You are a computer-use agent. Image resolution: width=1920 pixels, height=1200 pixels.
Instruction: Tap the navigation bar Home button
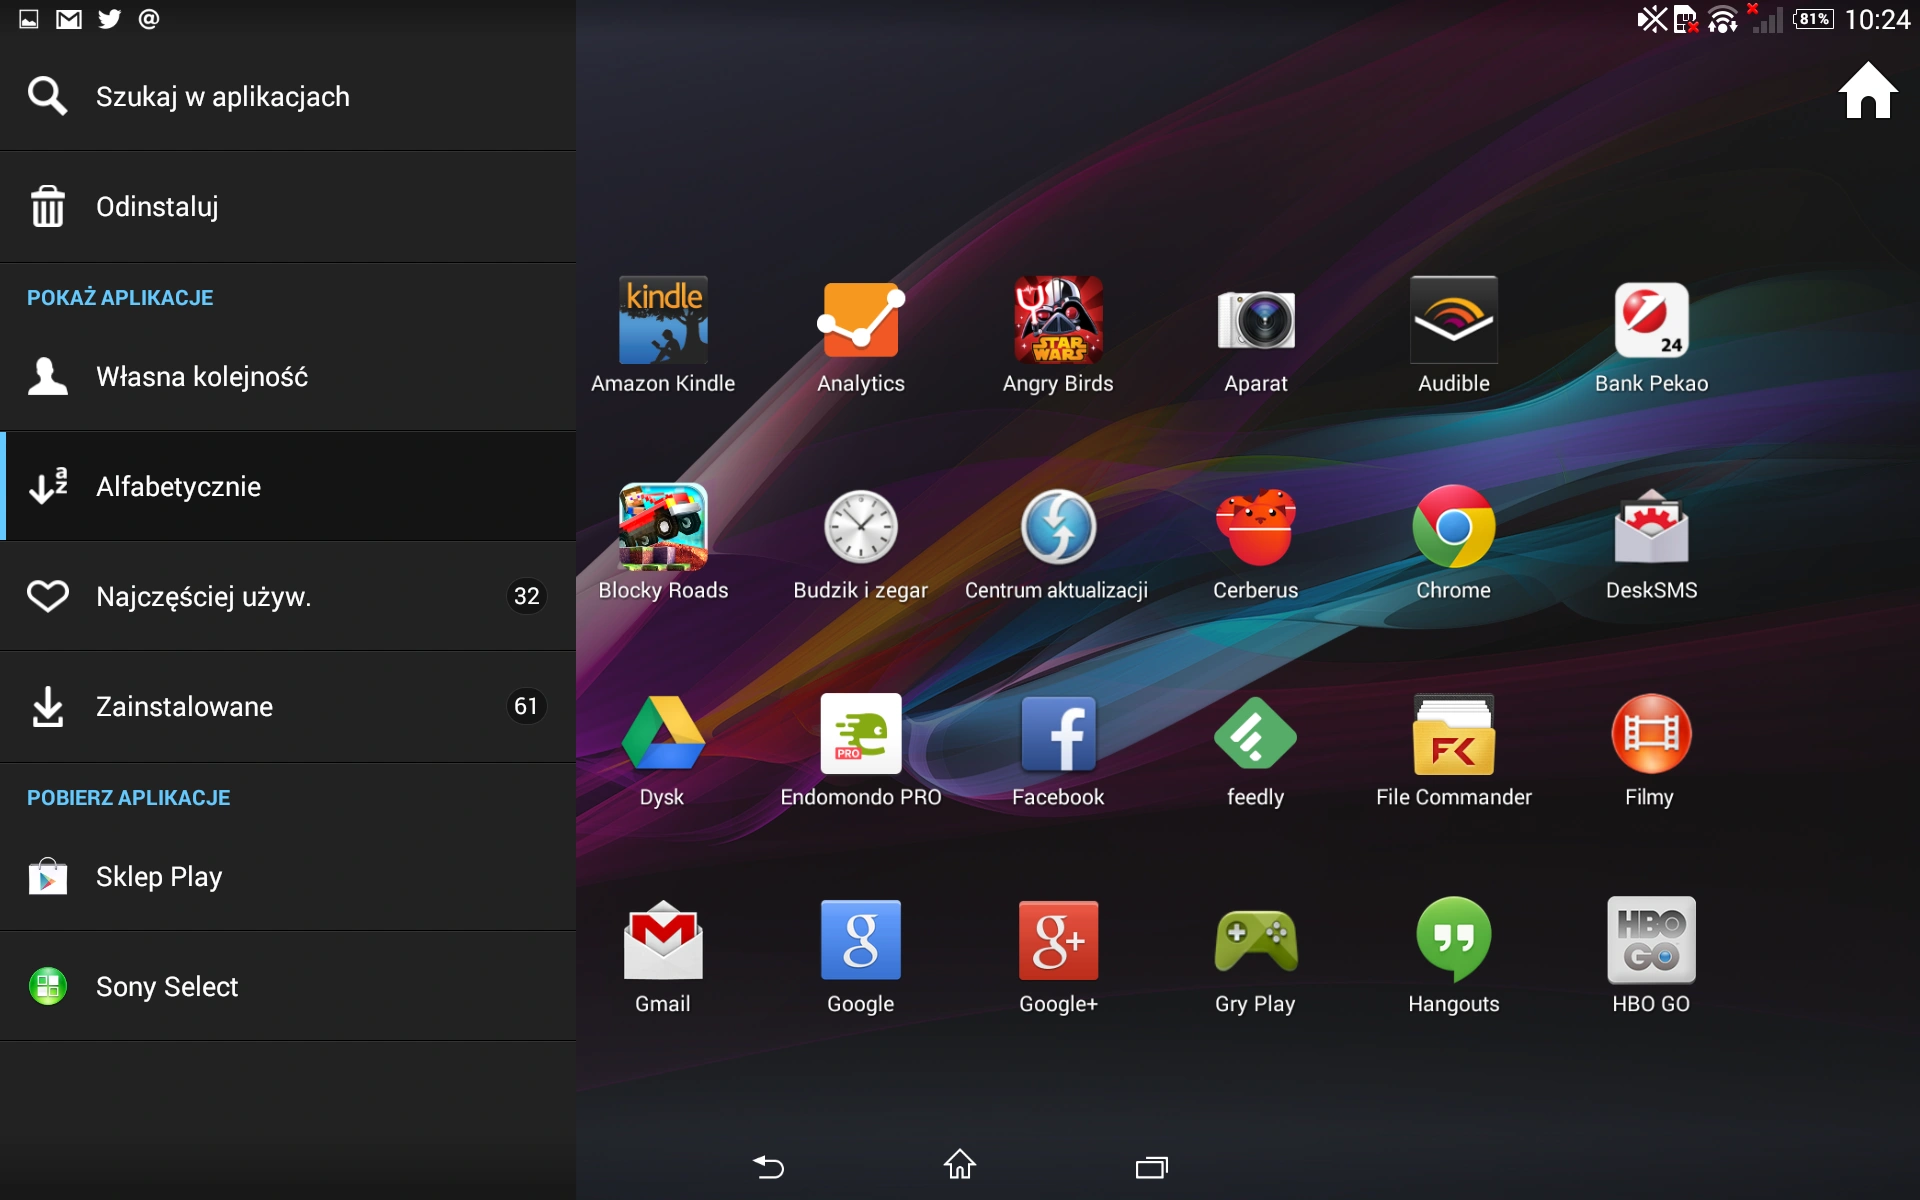(x=960, y=1165)
